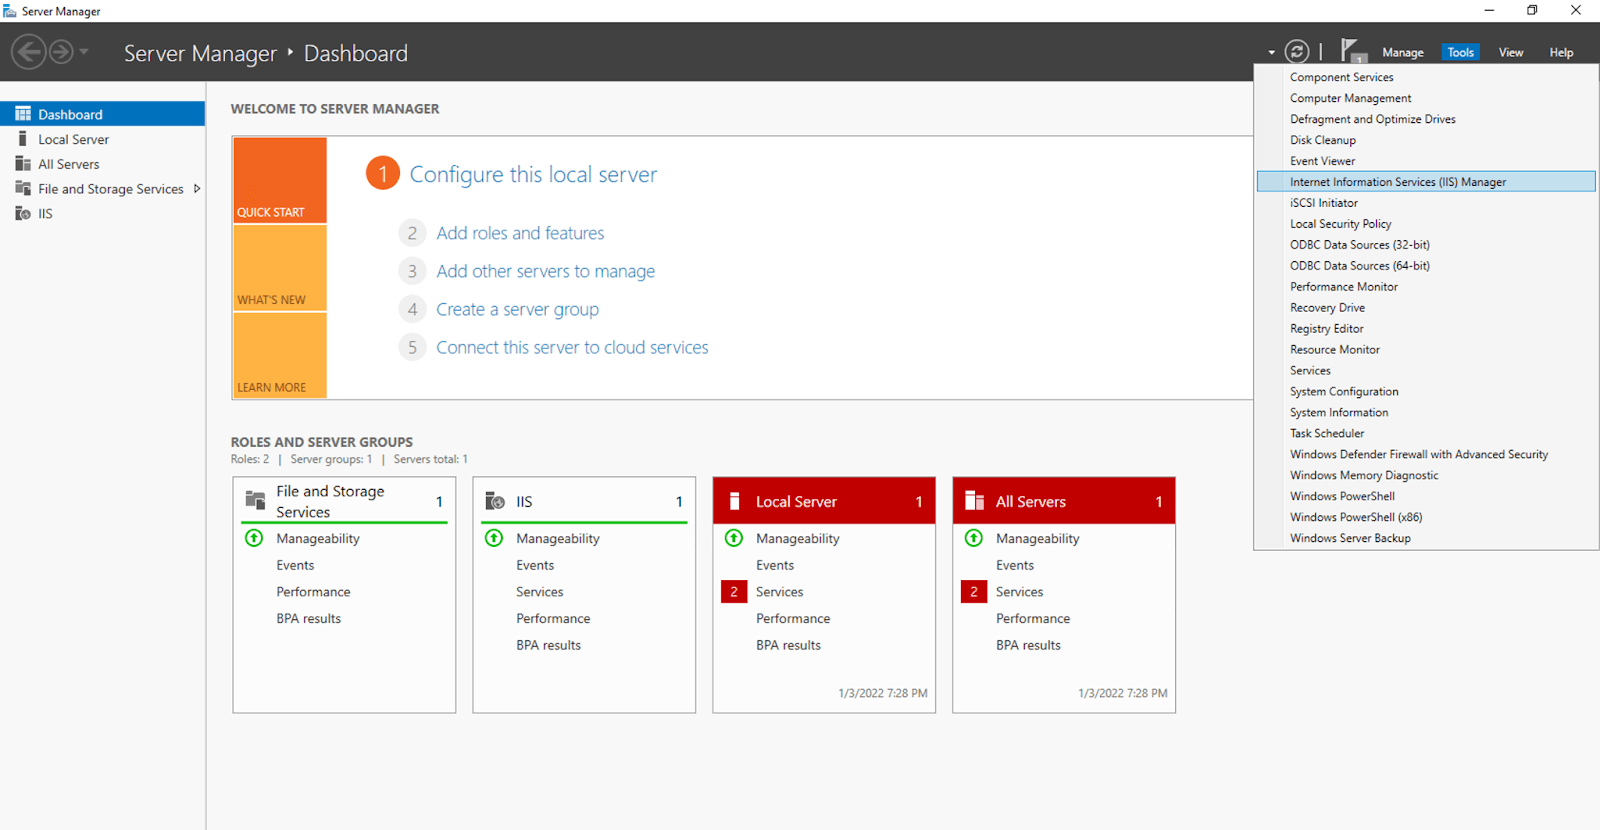Click Local Server Manageability status icon

coord(734,538)
